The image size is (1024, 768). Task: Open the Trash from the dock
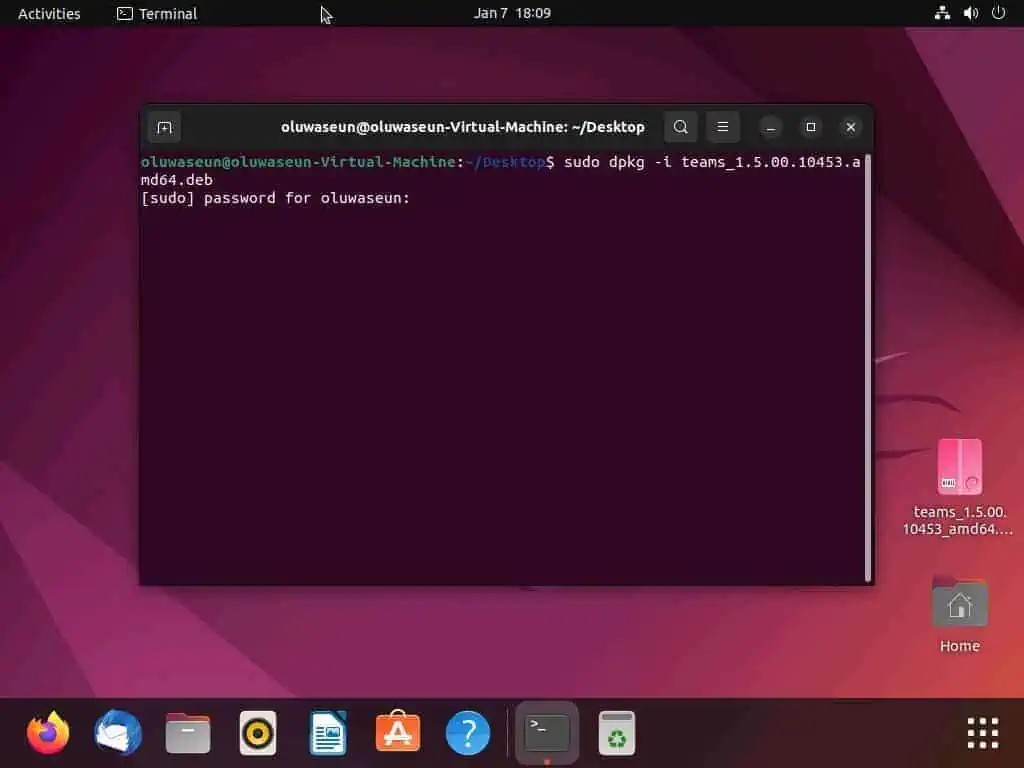point(616,733)
